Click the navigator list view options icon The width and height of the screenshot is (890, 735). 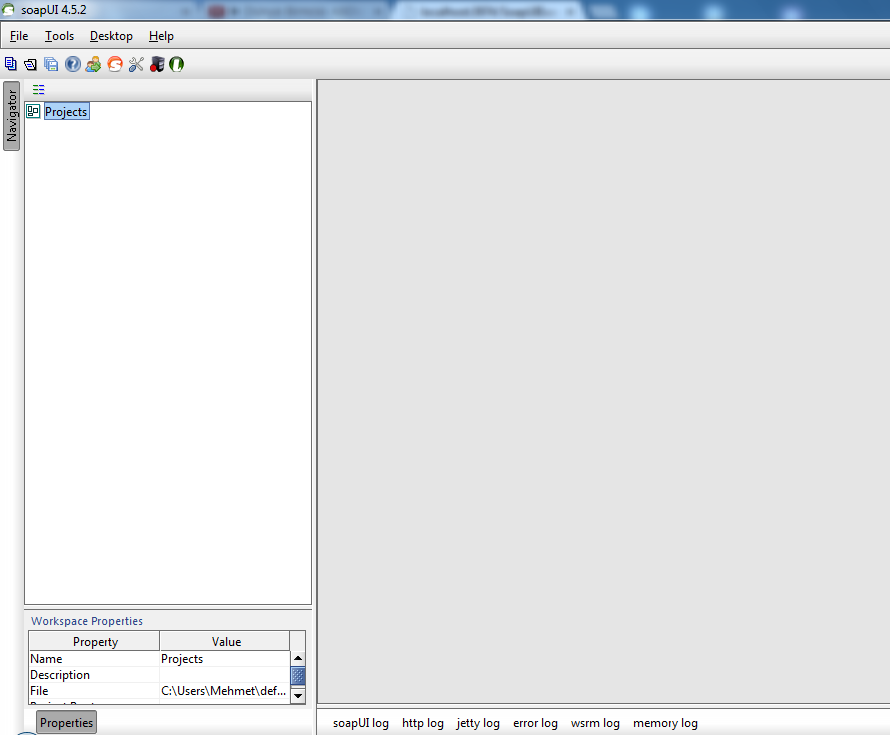pyautogui.click(x=39, y=90)
